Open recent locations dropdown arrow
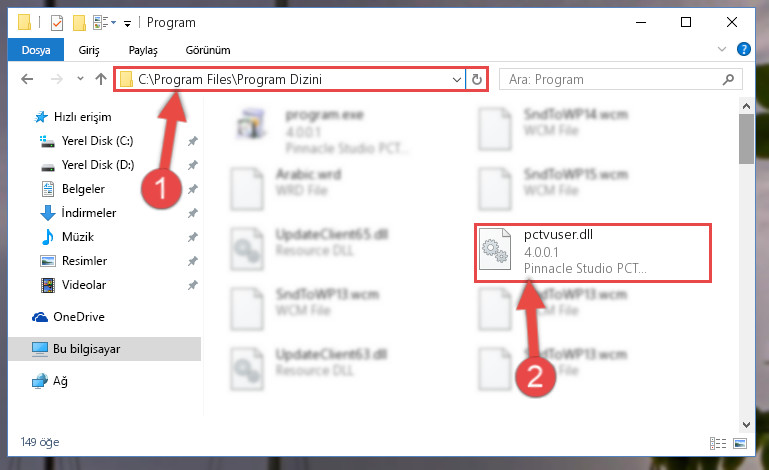This screenshot has width=769, height=470. coord(80,78)
